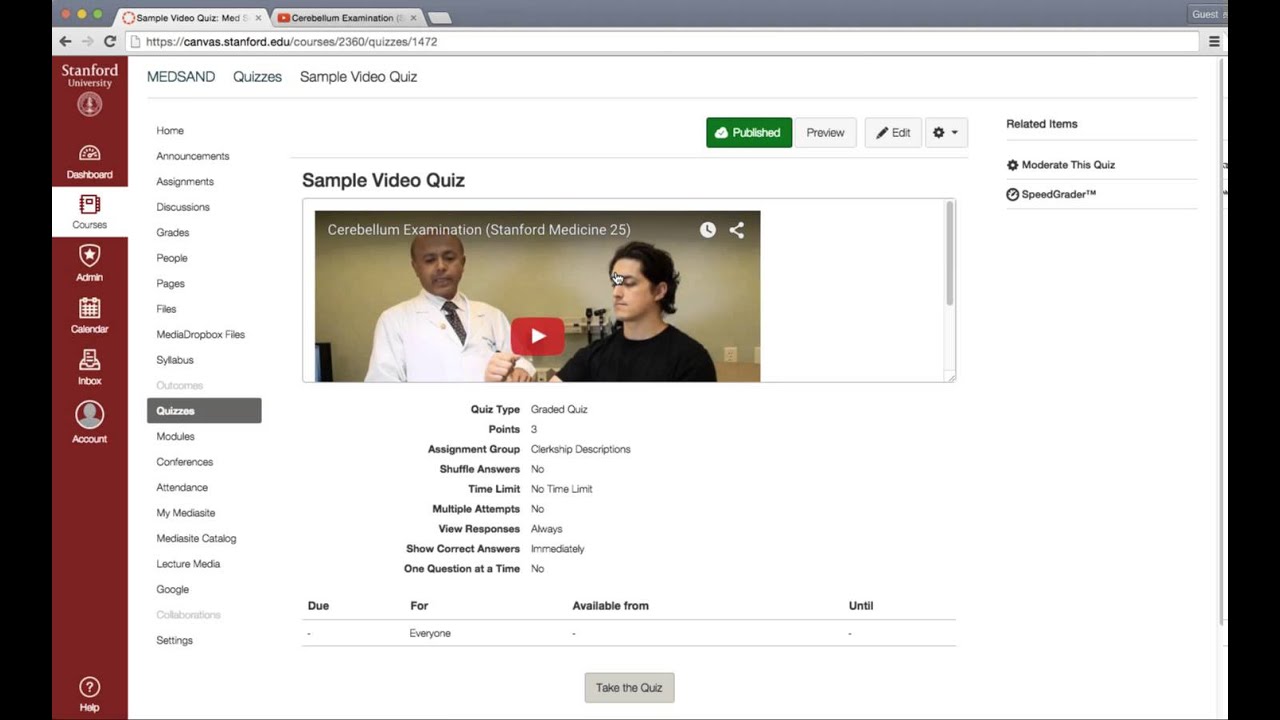Open Announcements in the course menu
Screen dimensions: 1280x720
click(193, 156)
